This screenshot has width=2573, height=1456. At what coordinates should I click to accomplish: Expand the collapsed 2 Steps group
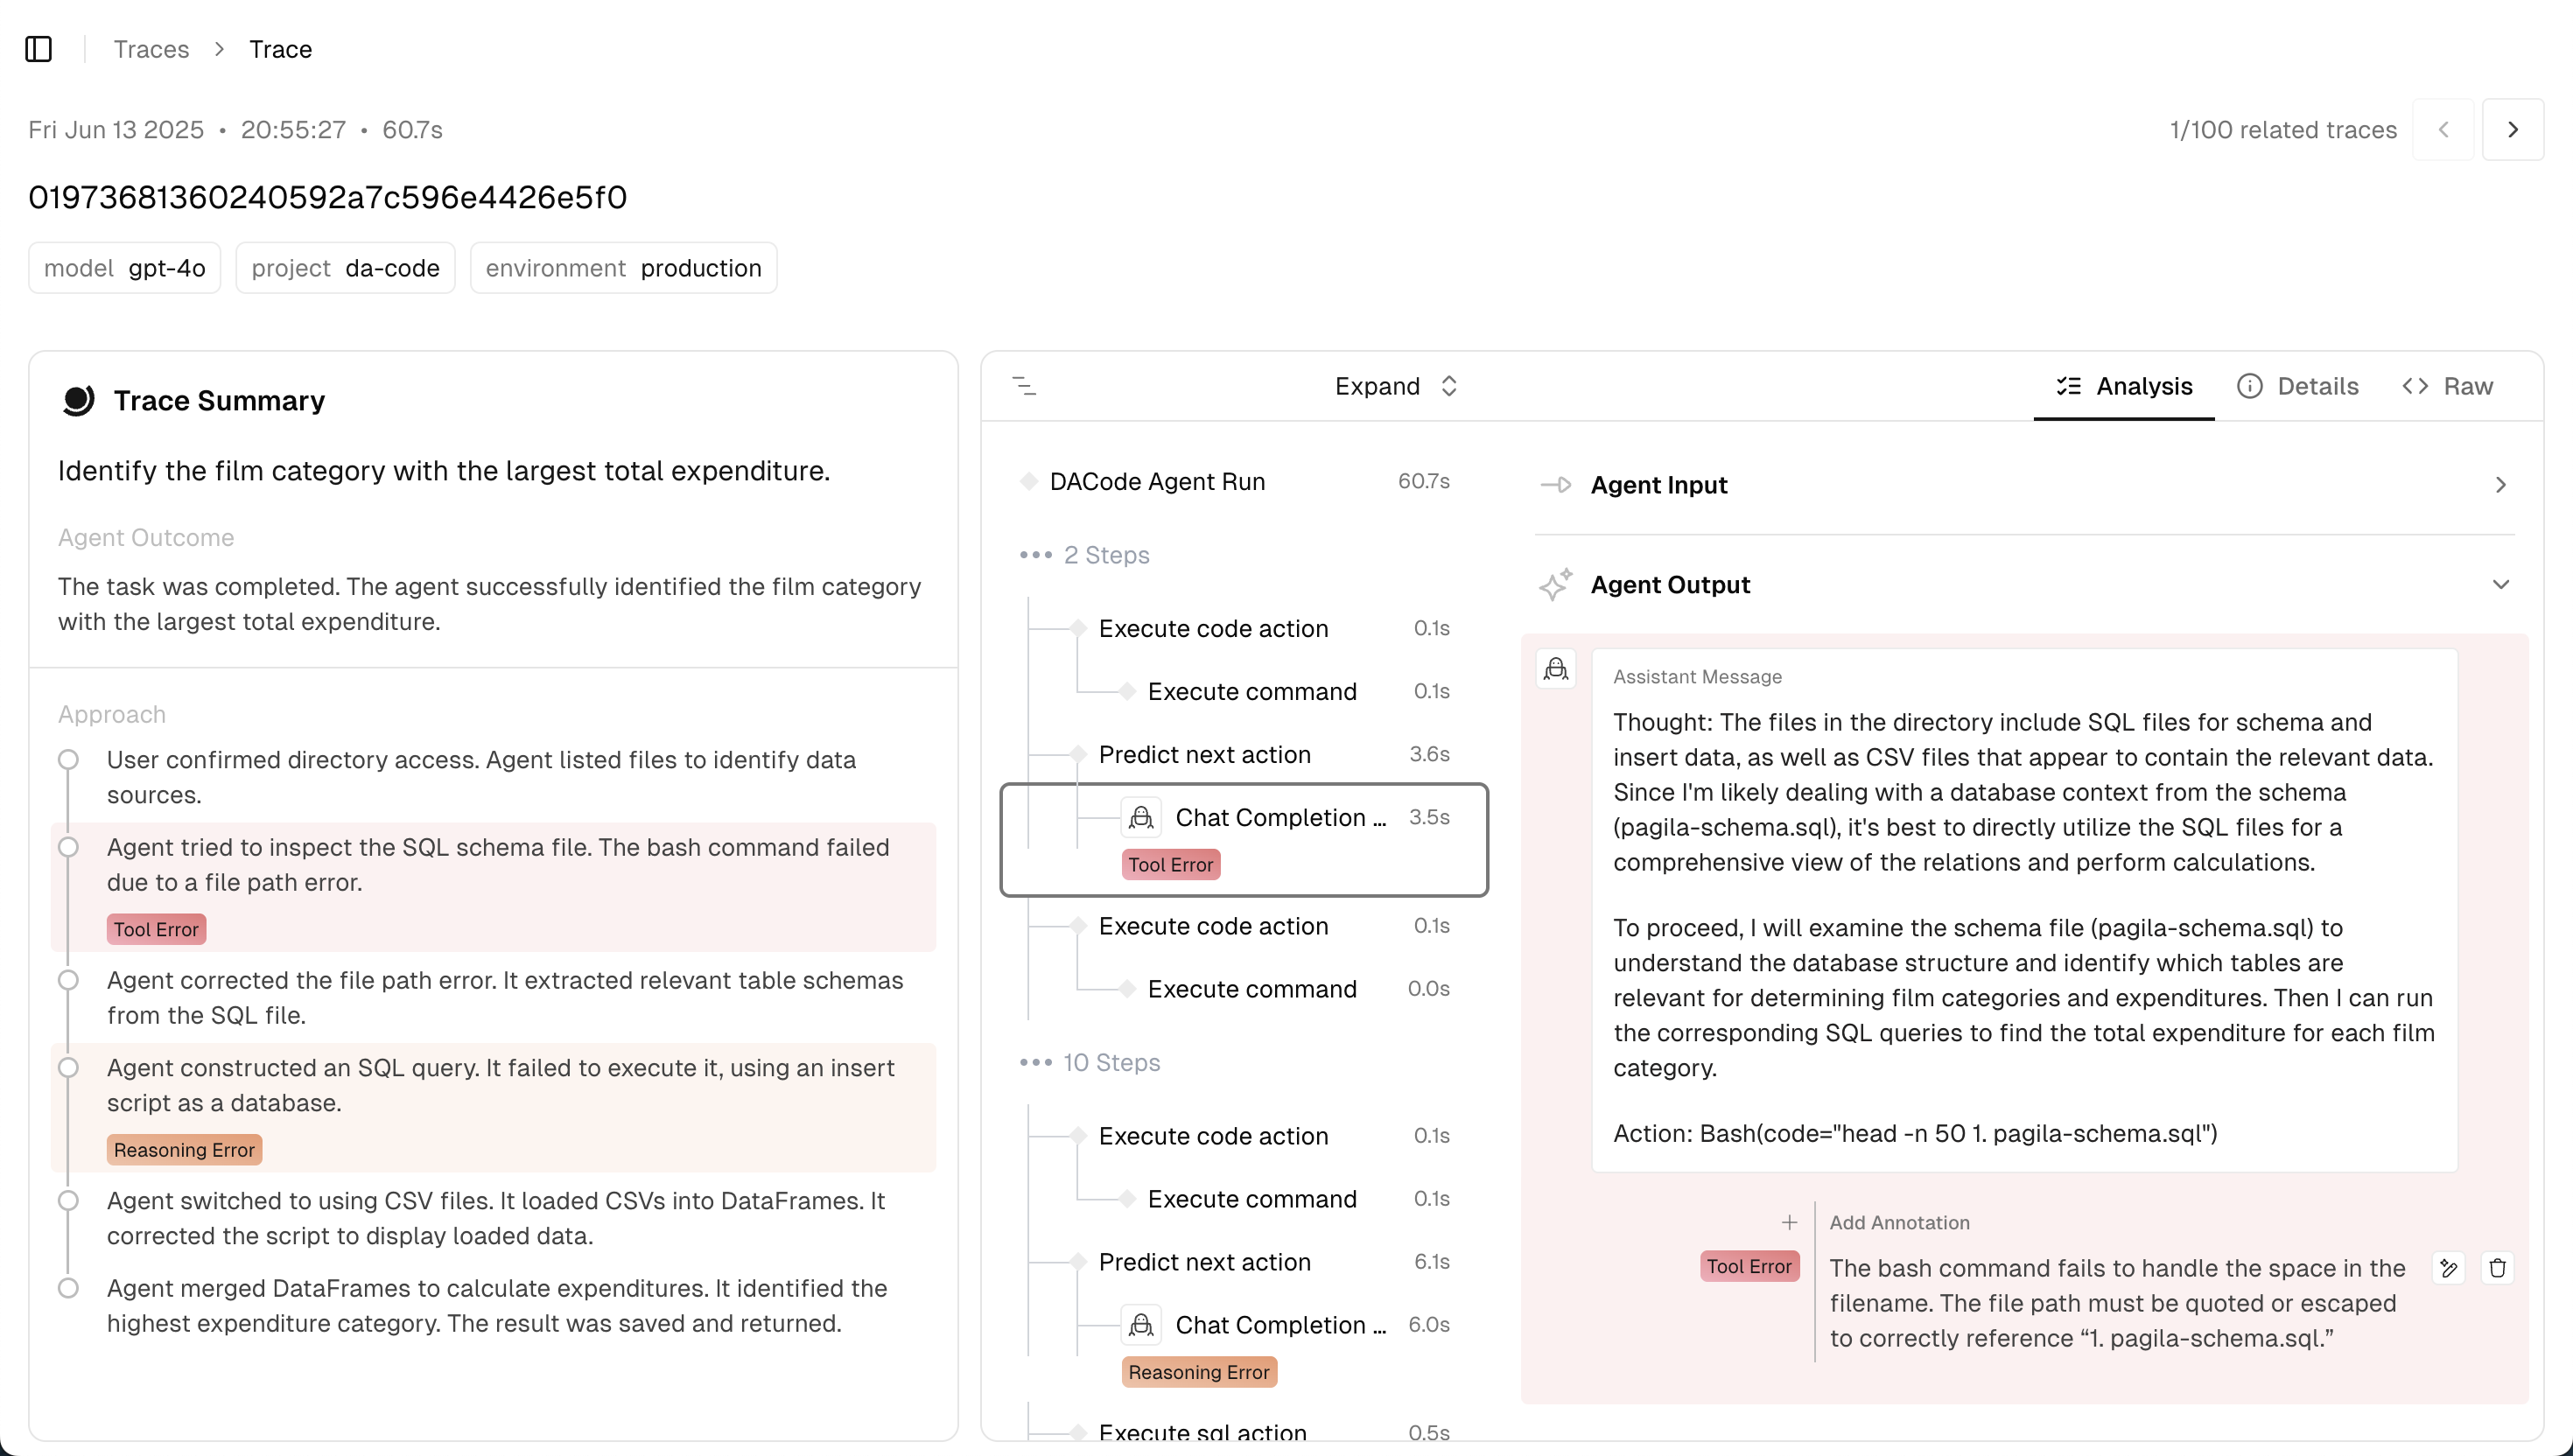click(x=1084, y=555)
